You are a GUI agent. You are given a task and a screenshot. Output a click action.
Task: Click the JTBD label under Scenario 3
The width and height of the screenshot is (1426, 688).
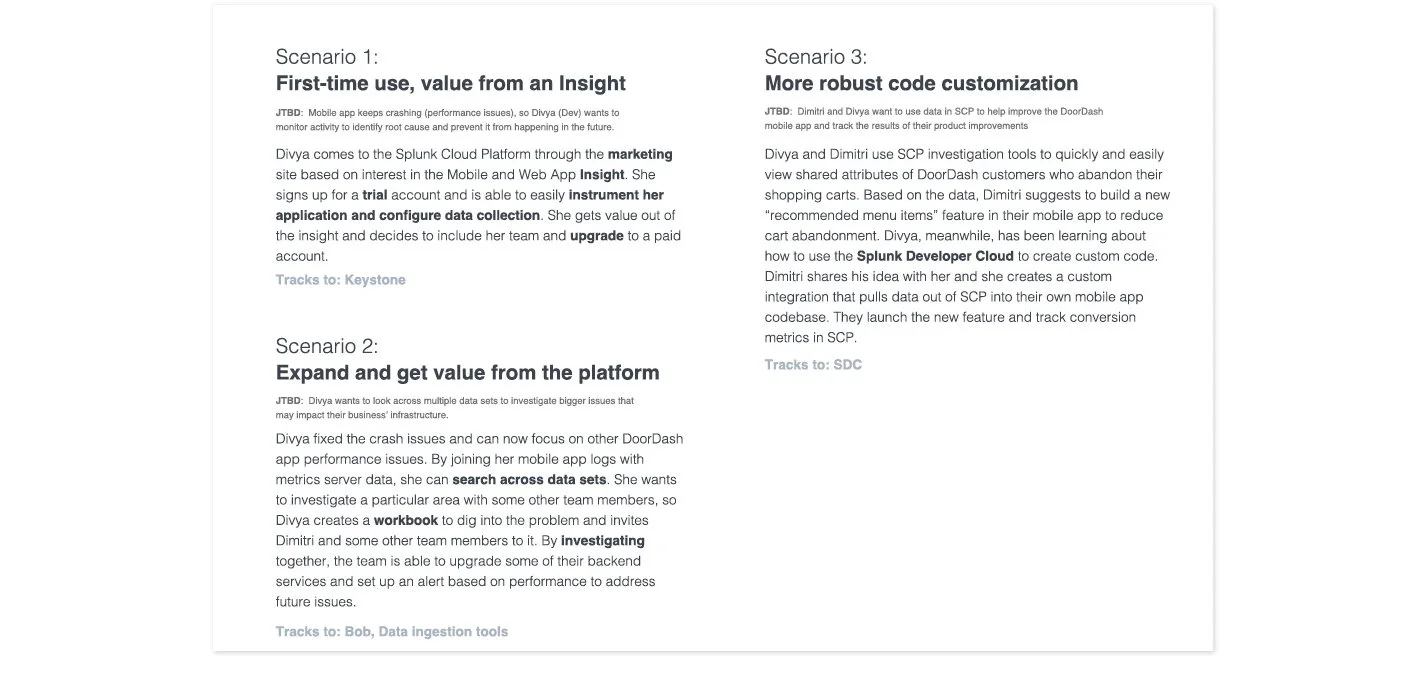[x=777, y=112]
